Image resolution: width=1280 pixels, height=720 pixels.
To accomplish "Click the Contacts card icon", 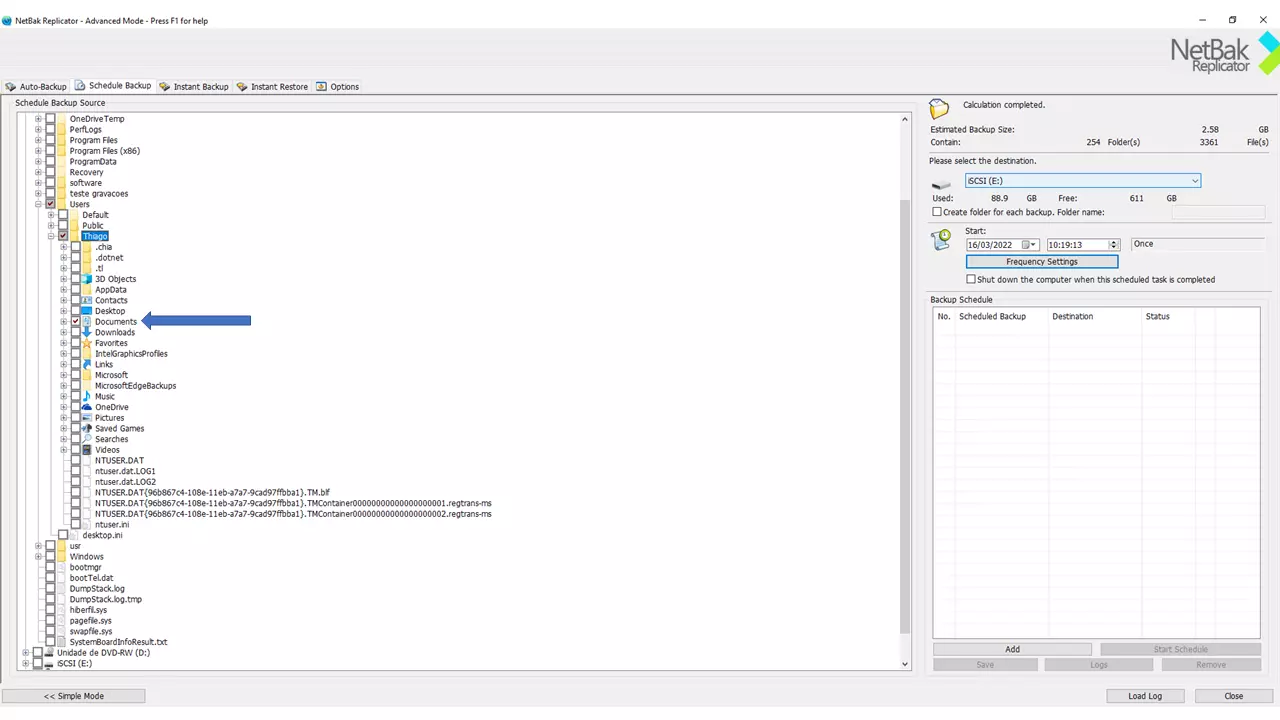I will point(87,300).
